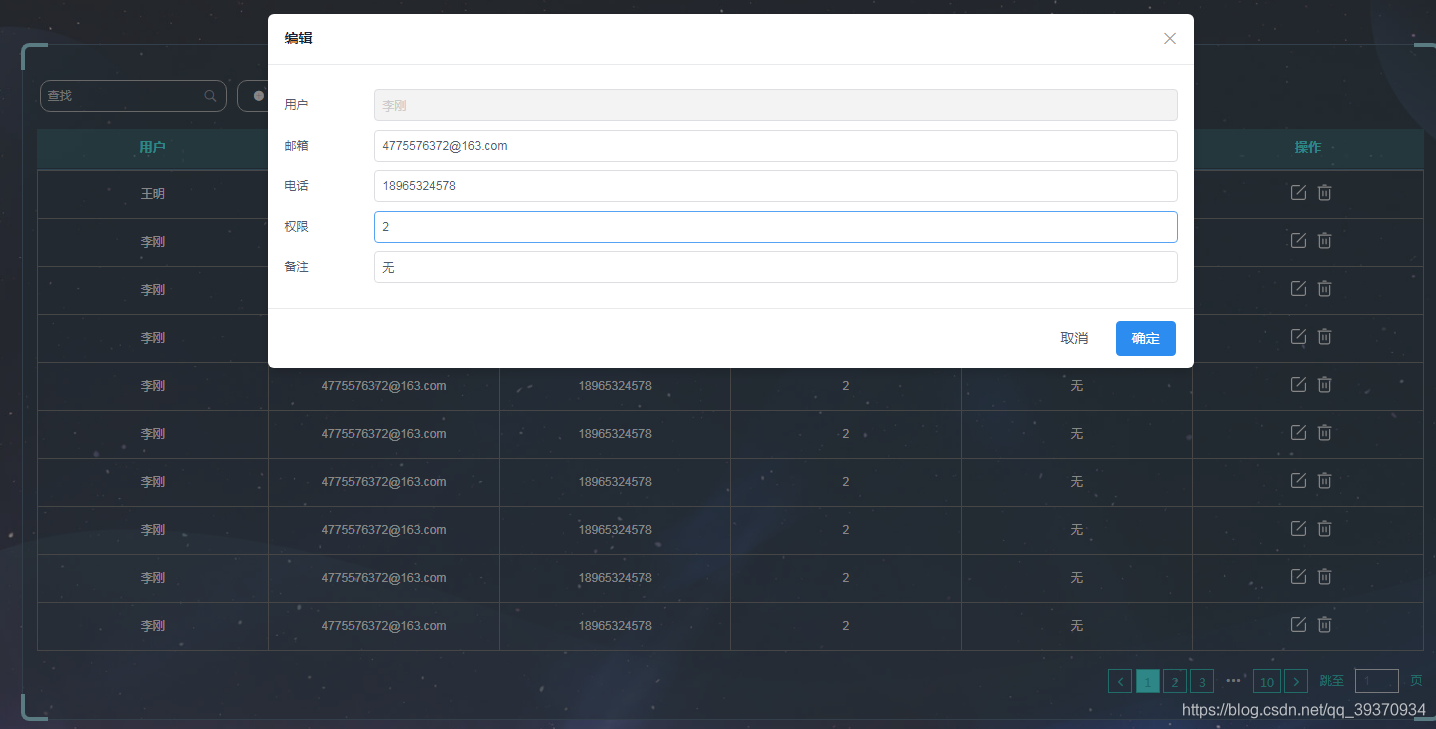Viewport: 1436px width, 729px height.
Task: Click the 编辑 dialog title
Action: 298,38
